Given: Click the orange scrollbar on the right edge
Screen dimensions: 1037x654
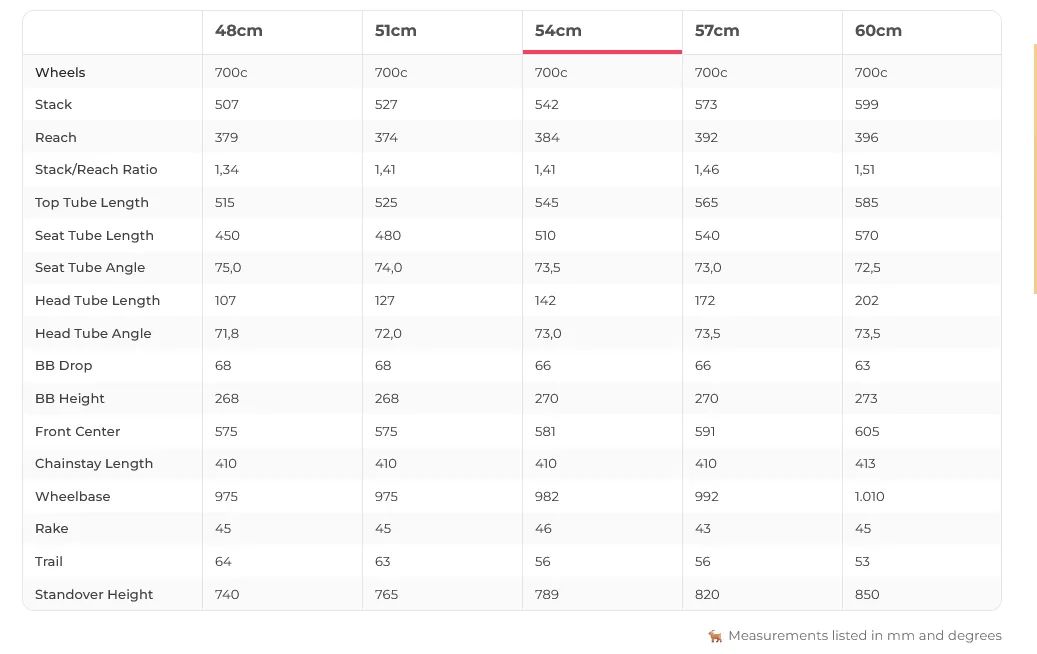Looking at the screenshot, I should (1034, 170).
